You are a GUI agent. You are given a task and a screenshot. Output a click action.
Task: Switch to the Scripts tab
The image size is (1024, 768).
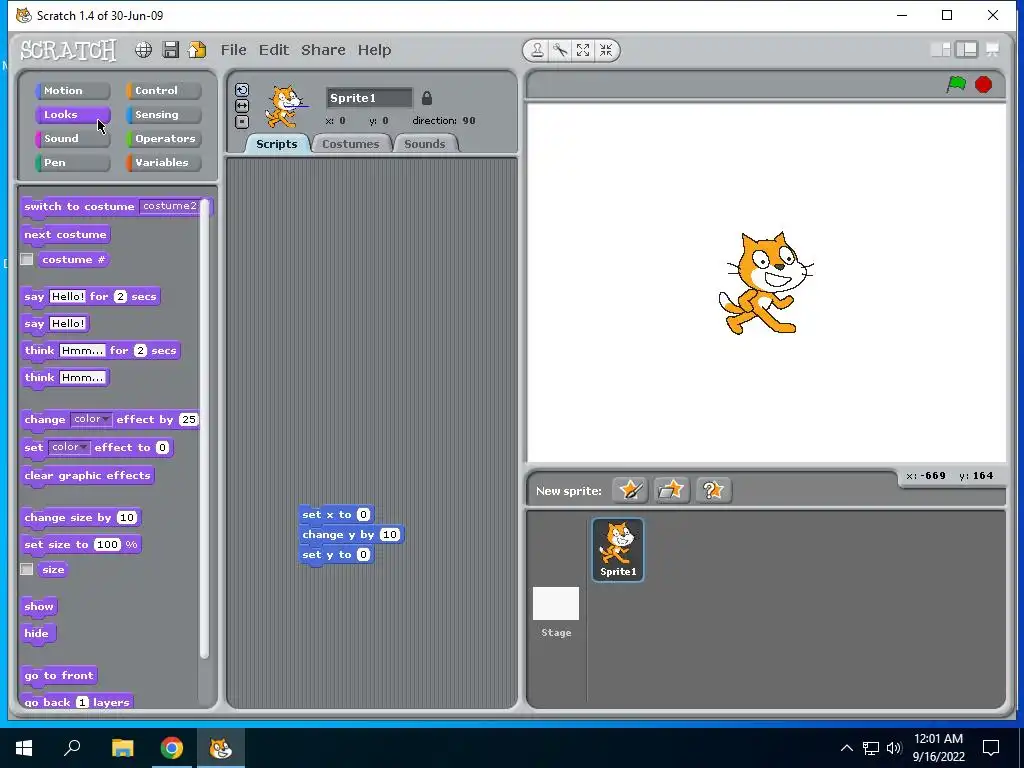pyautogui.click(x=276, y=144)
